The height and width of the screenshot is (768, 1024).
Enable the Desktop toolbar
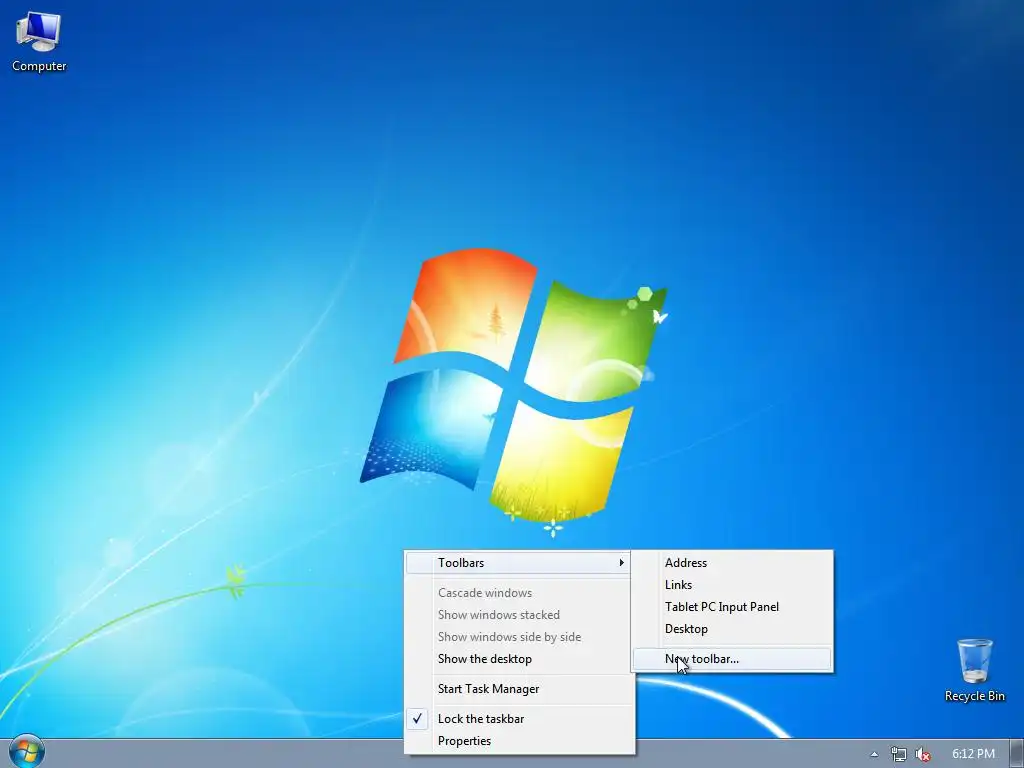(732, 629)
